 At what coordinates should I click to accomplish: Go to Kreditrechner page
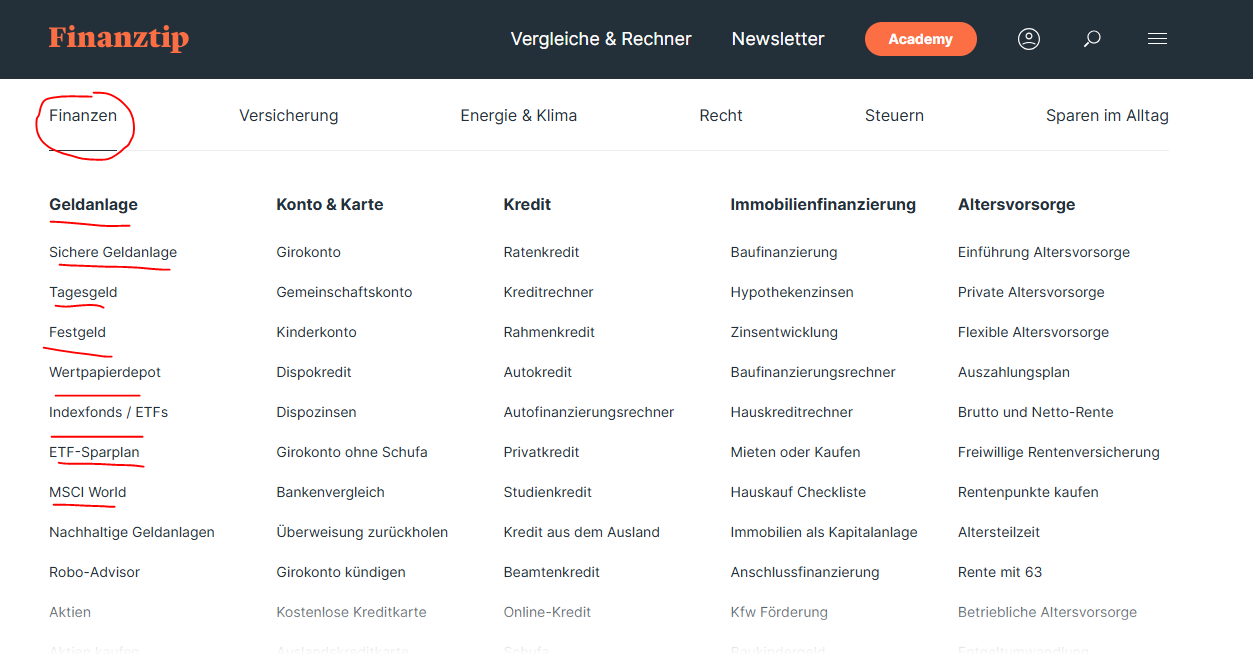pyautogui.click(x=548, y=292)
